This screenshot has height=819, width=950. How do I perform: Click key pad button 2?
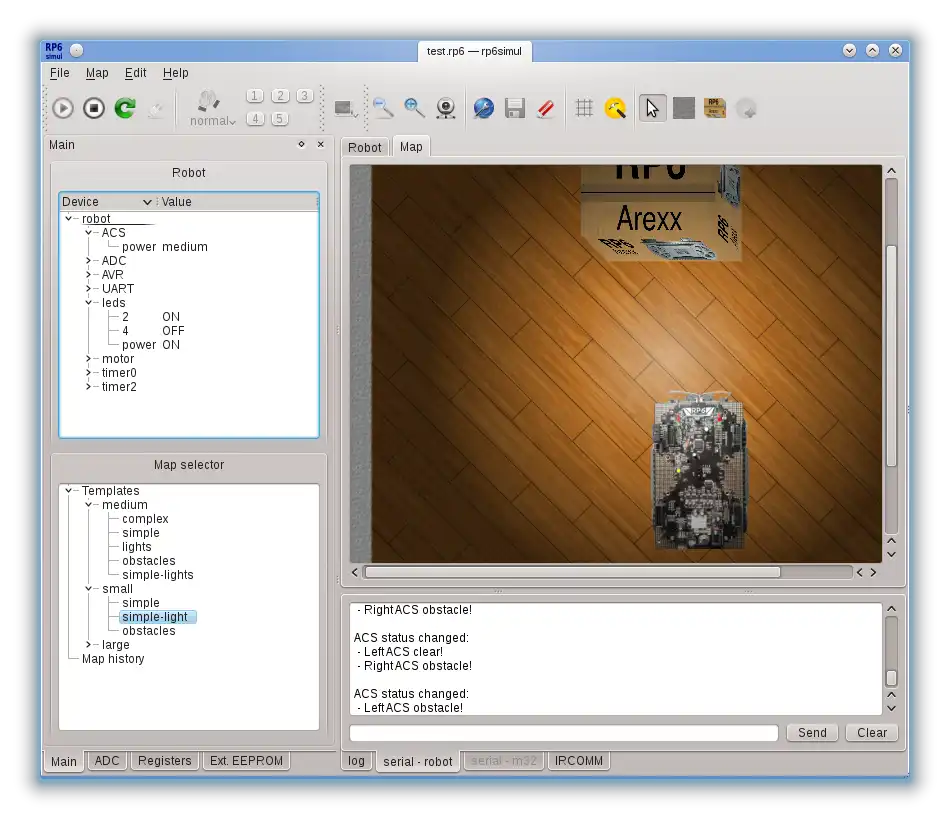[280, 96]
